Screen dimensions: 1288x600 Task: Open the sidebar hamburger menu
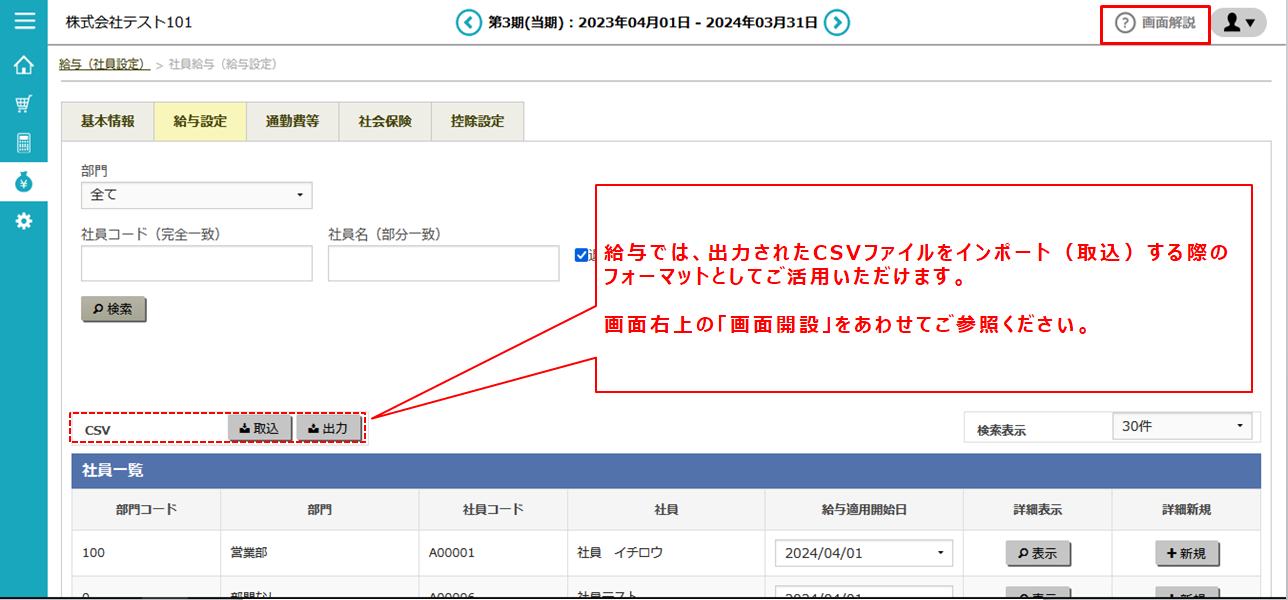point(25,20)
